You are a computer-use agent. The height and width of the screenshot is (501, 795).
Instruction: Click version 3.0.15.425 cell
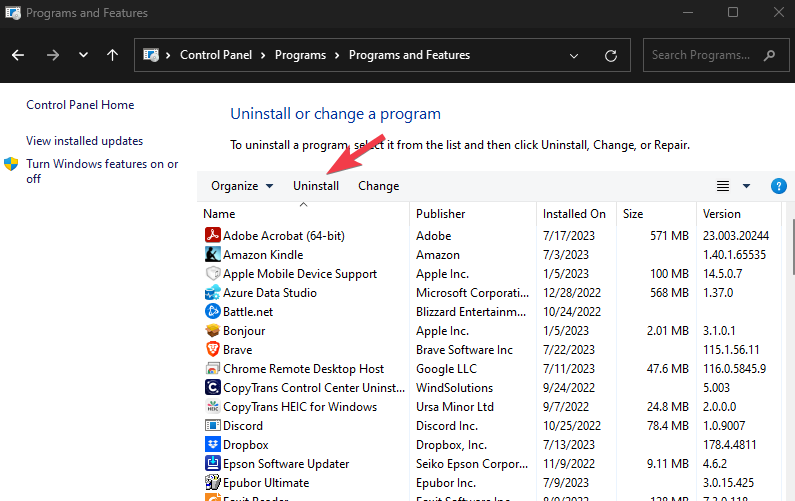(729, 483)
